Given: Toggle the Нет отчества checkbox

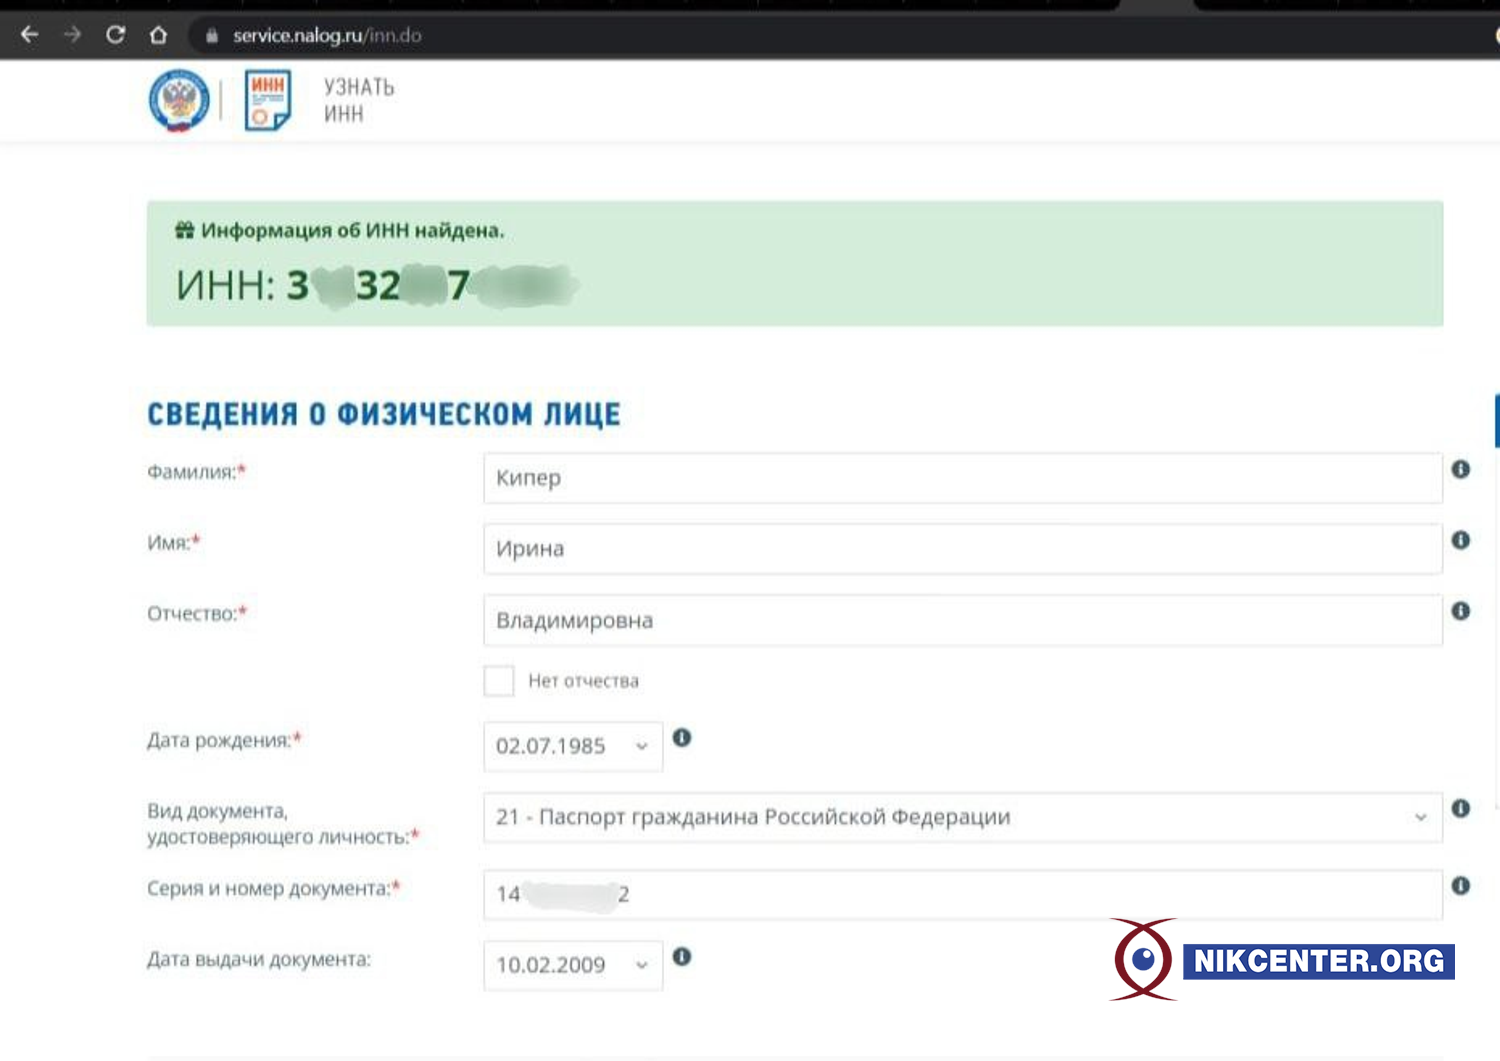Looking at the screenshot, I should click(499, 681).
